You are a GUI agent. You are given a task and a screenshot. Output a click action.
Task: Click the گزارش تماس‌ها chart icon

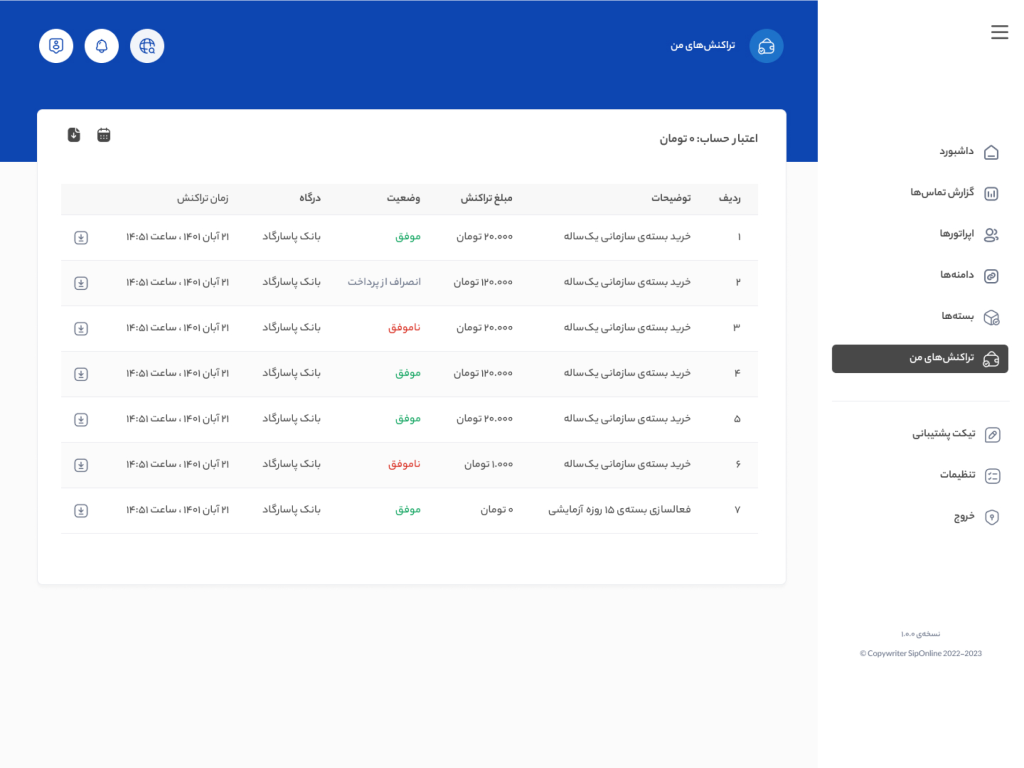click(991, 193)
